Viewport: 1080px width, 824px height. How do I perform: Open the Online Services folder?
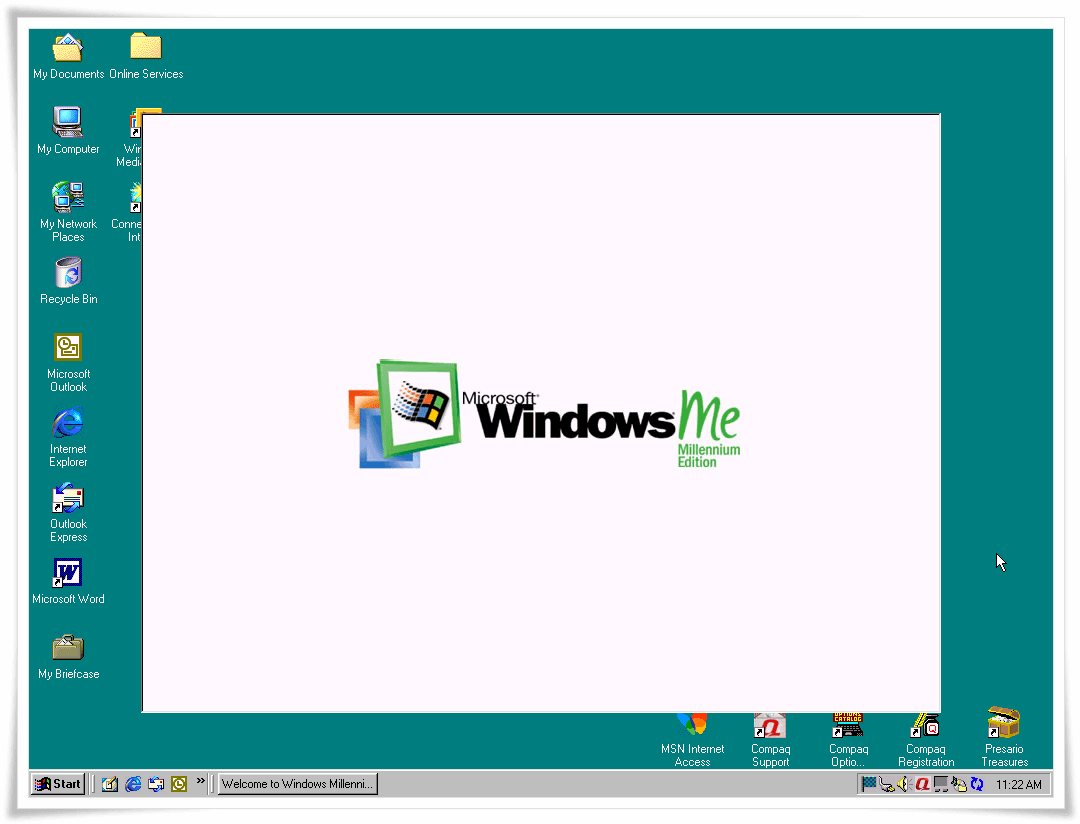point(145,47)
